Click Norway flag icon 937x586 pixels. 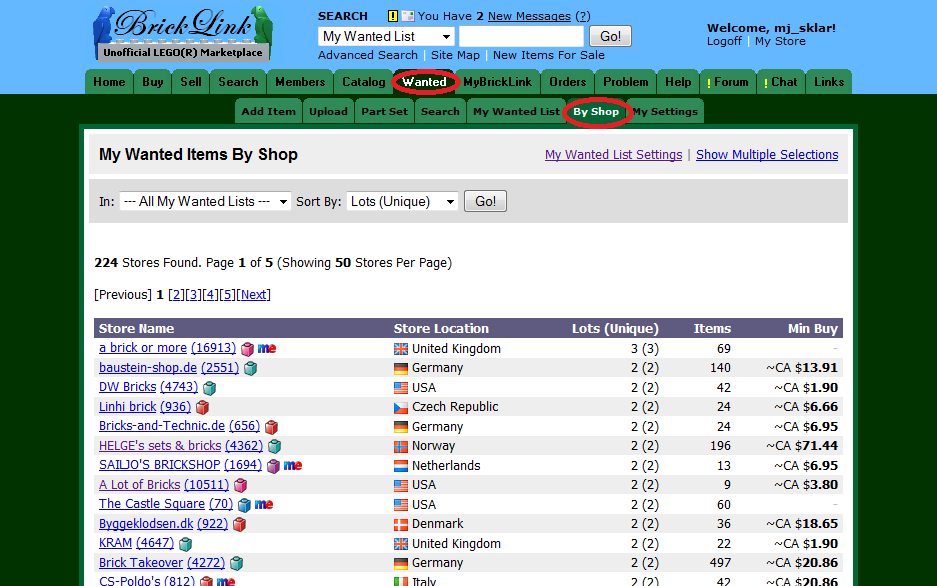pyautogui.click(x=400, y=446)
